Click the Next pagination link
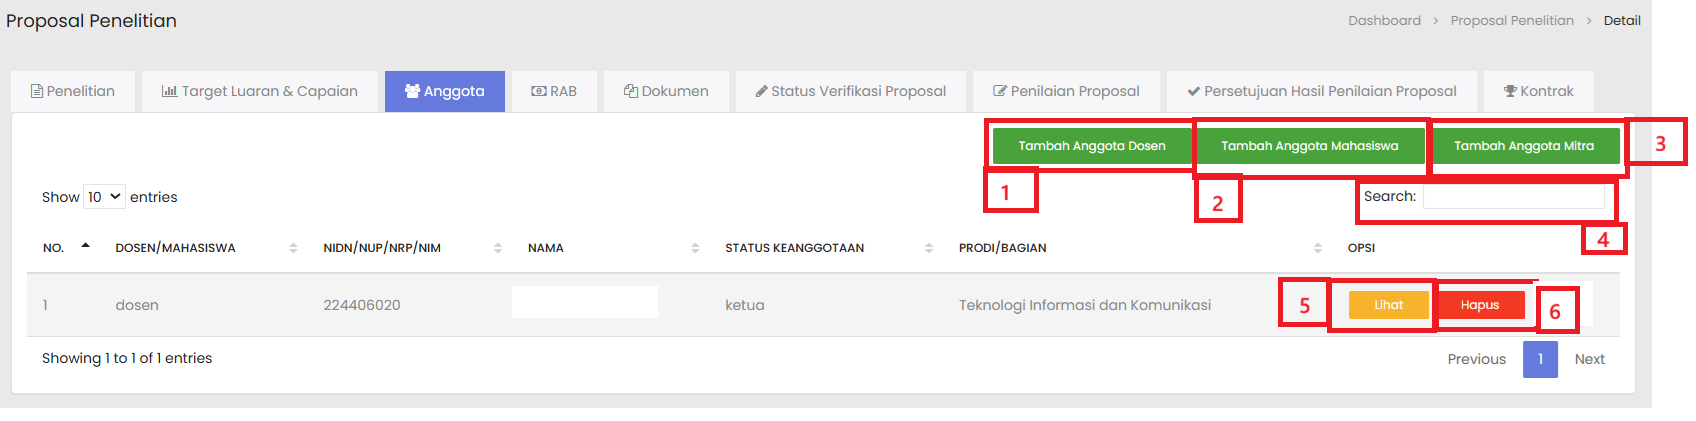 coord(1589,359)
